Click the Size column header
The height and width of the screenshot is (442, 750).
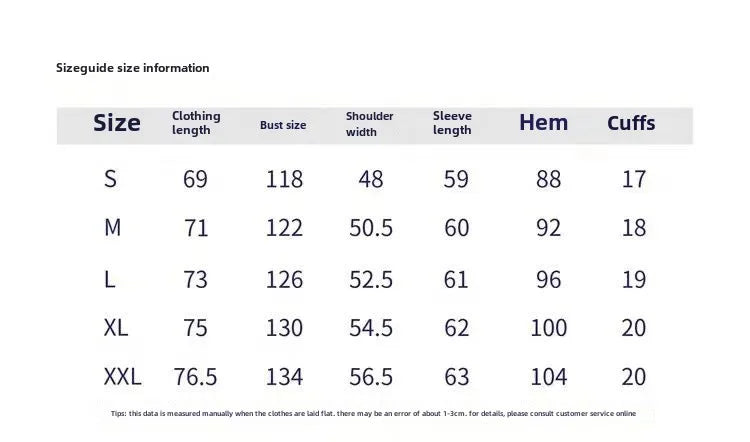pos(117,123)
